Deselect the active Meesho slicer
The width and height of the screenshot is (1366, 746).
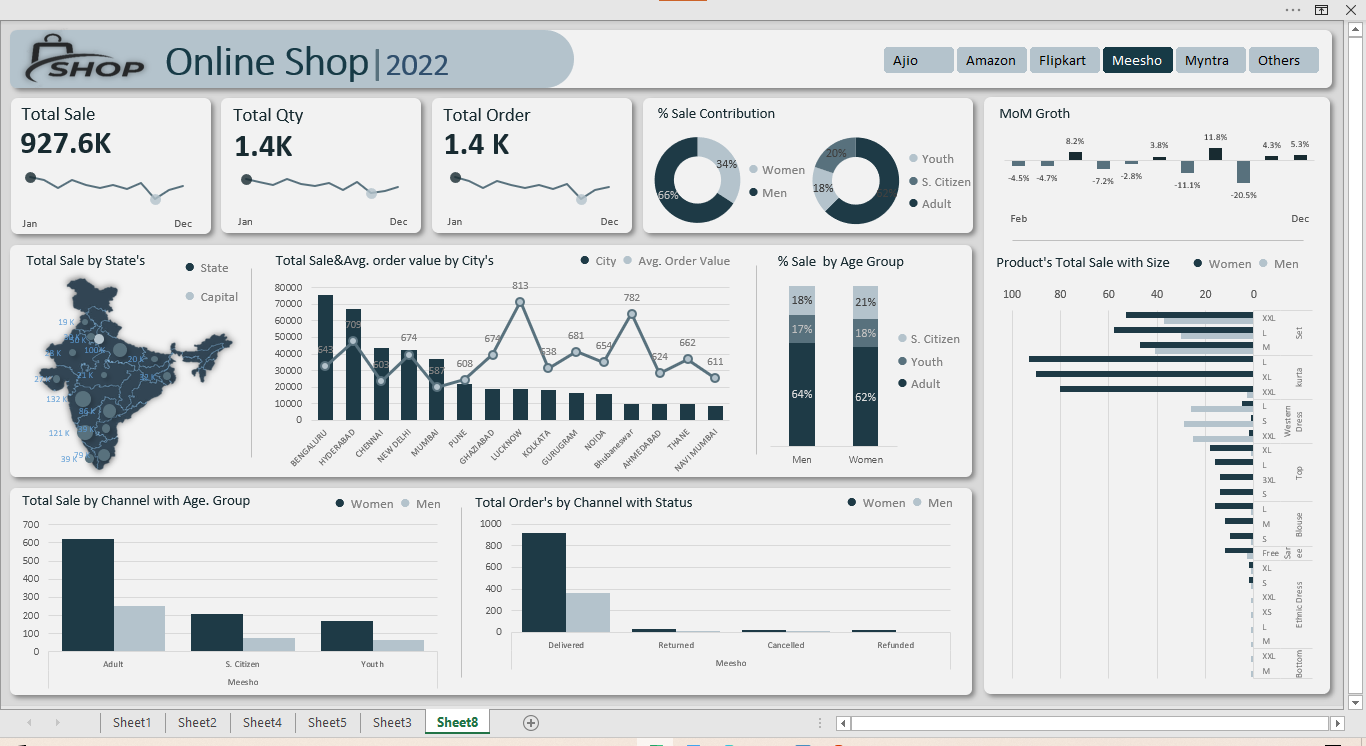click(1137, 60)
